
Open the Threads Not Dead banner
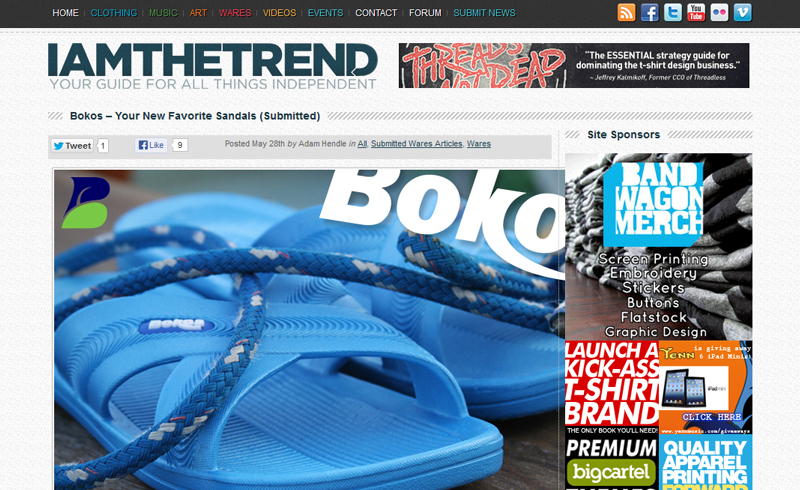574,65
